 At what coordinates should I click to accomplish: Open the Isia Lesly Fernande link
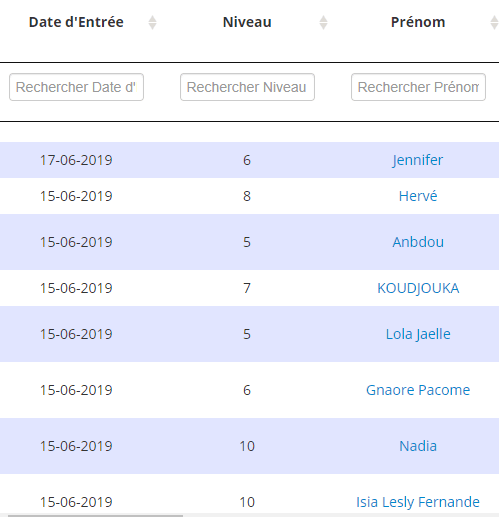coord(418,502)
